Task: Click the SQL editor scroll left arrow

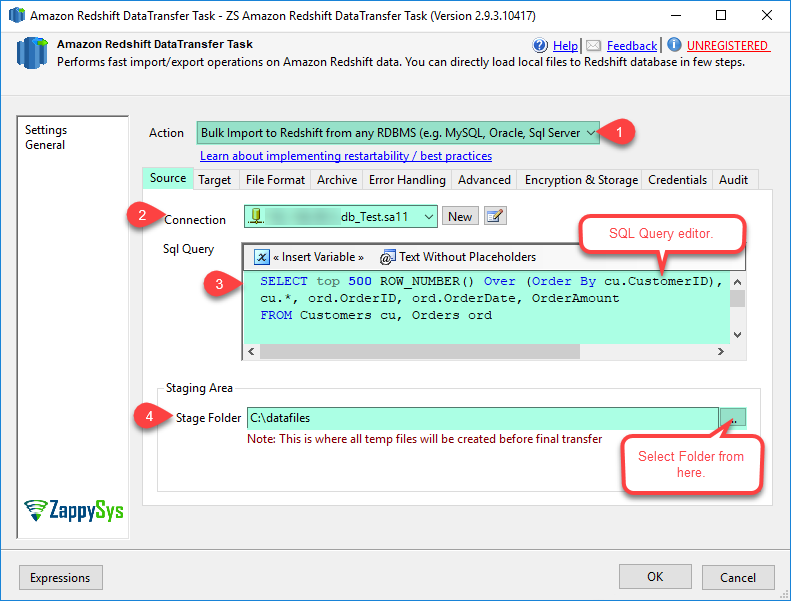Action: tap(251, 351)
